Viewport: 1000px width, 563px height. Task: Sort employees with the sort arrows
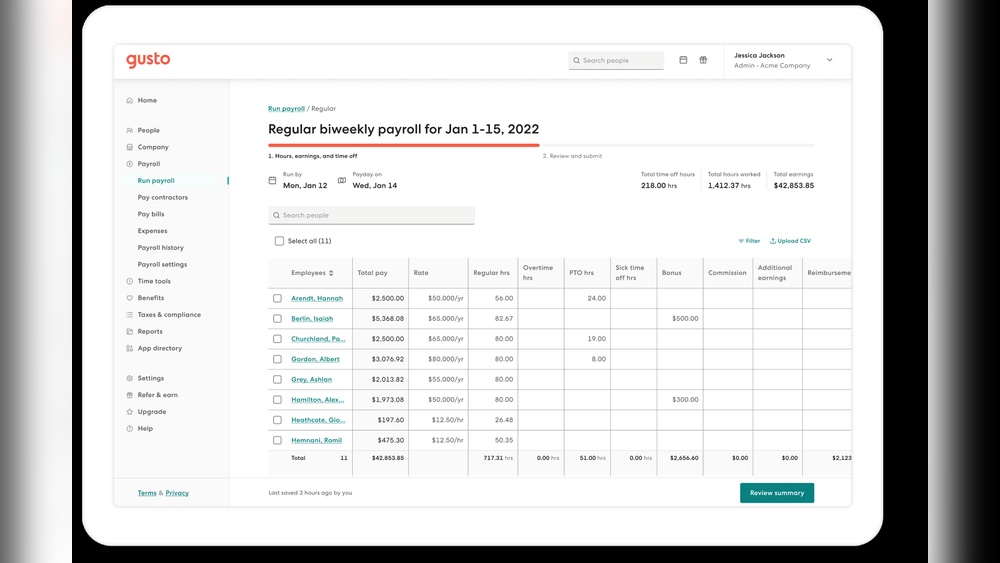pos(331,273)
